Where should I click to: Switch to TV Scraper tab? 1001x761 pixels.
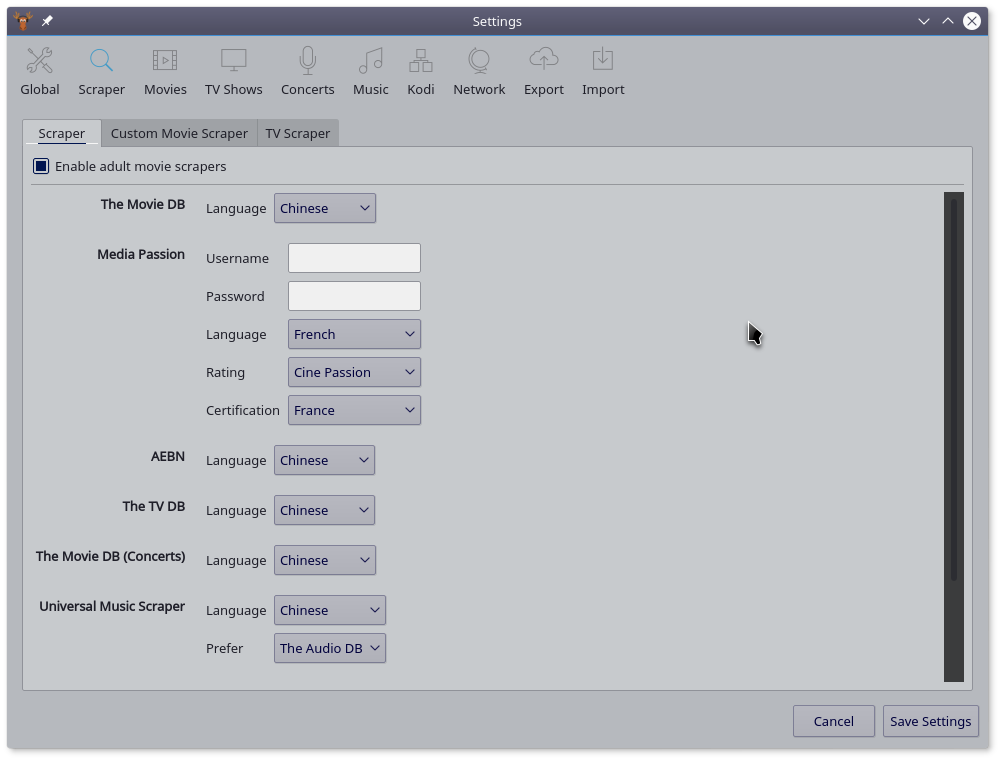[x=297, y=133]
